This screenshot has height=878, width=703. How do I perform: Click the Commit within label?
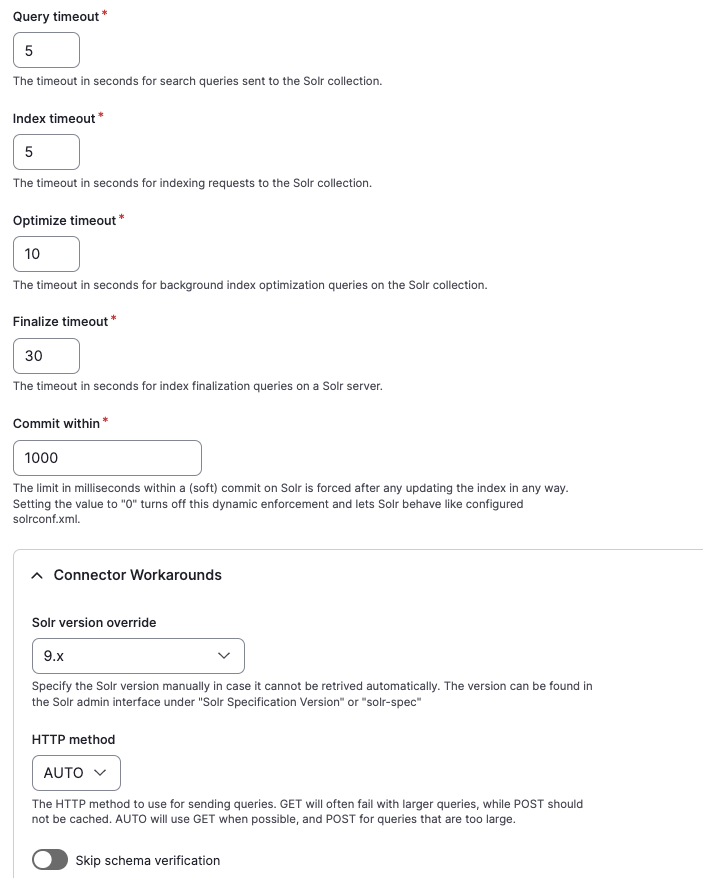click(x=57, y=424)
